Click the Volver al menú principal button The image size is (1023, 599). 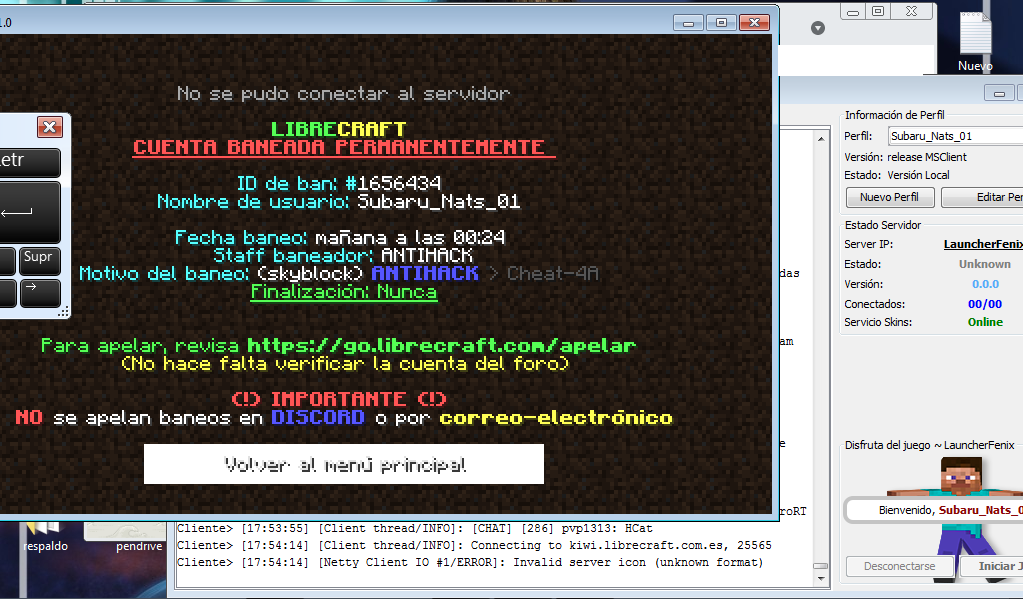tap(344, 465)
